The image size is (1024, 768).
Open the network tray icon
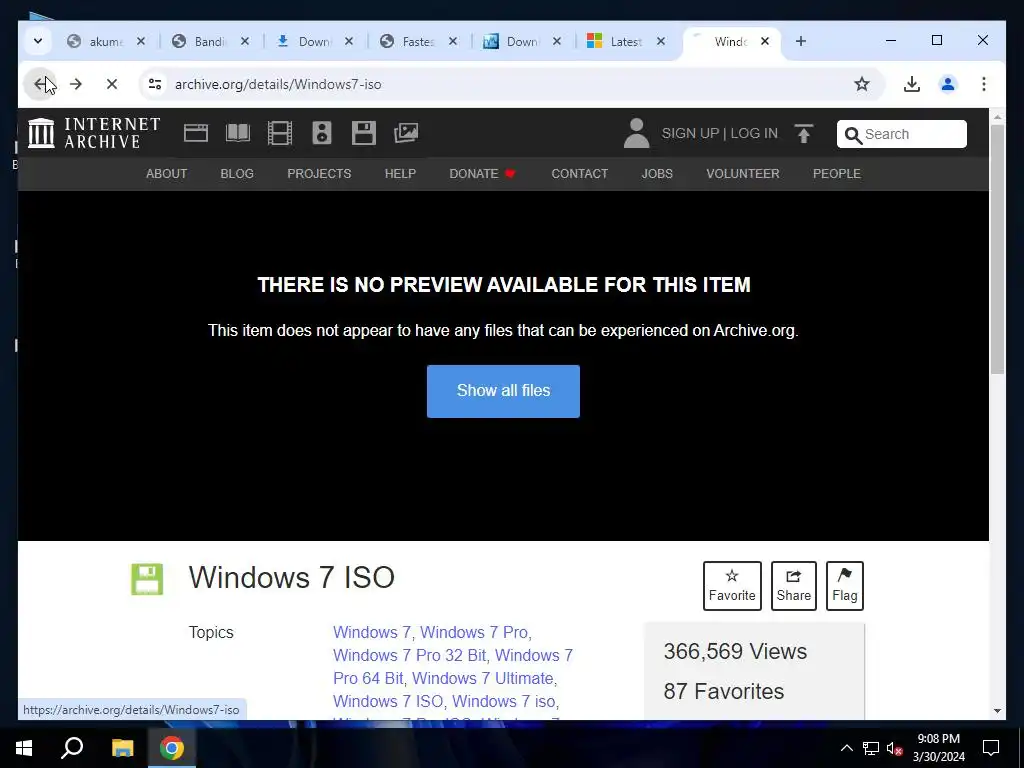[871, 748]
